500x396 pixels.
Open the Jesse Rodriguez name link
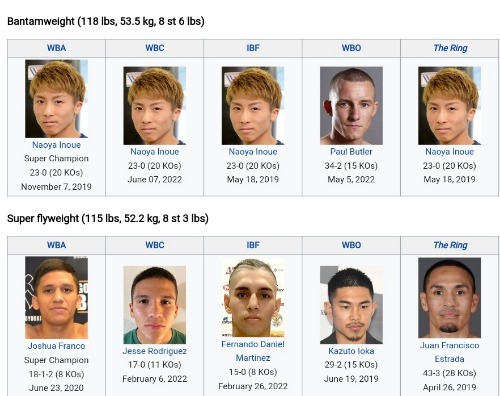pyautogui.click(x=155, y=351)
